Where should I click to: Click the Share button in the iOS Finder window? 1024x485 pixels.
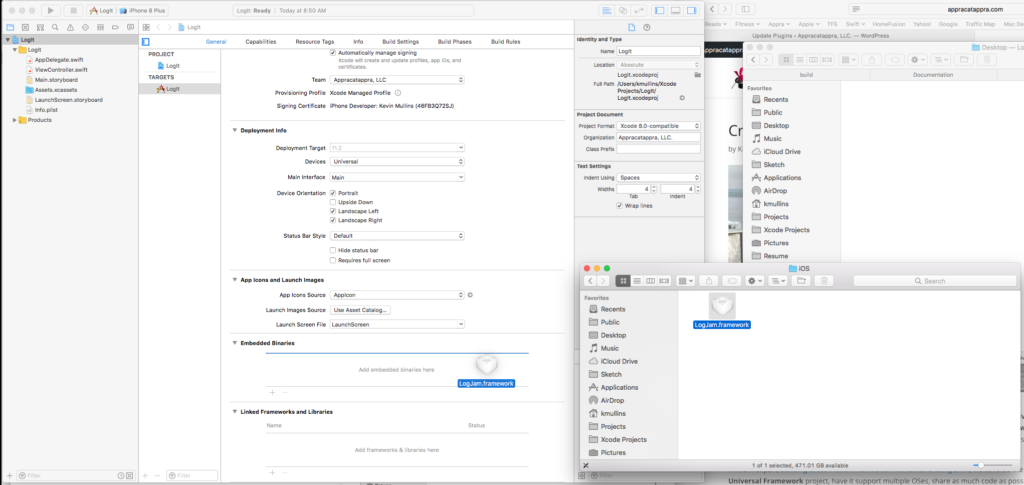[709, 281]
